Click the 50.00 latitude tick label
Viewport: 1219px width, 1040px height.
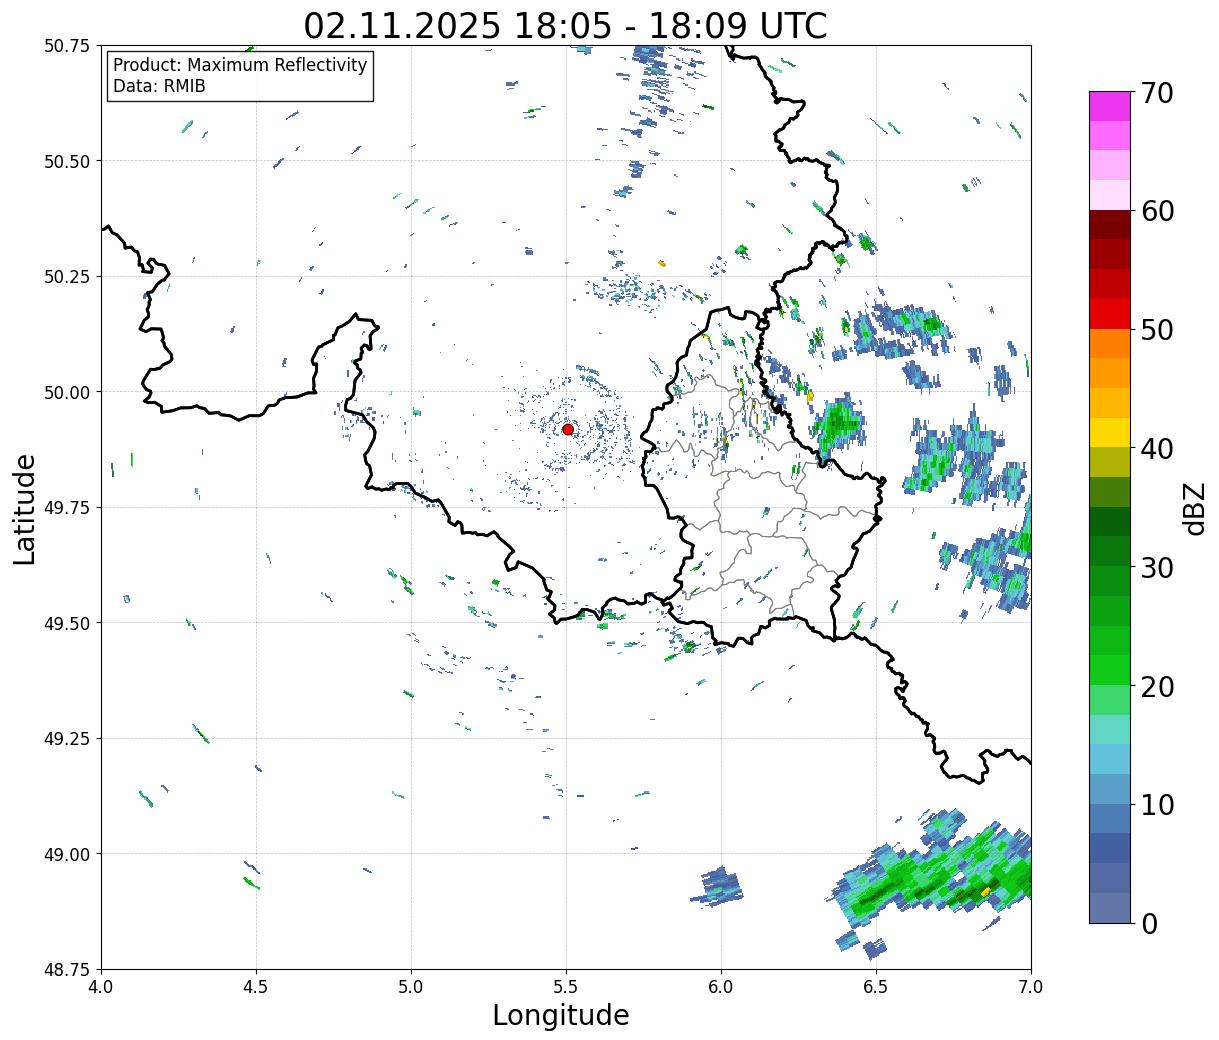[67, 392]
